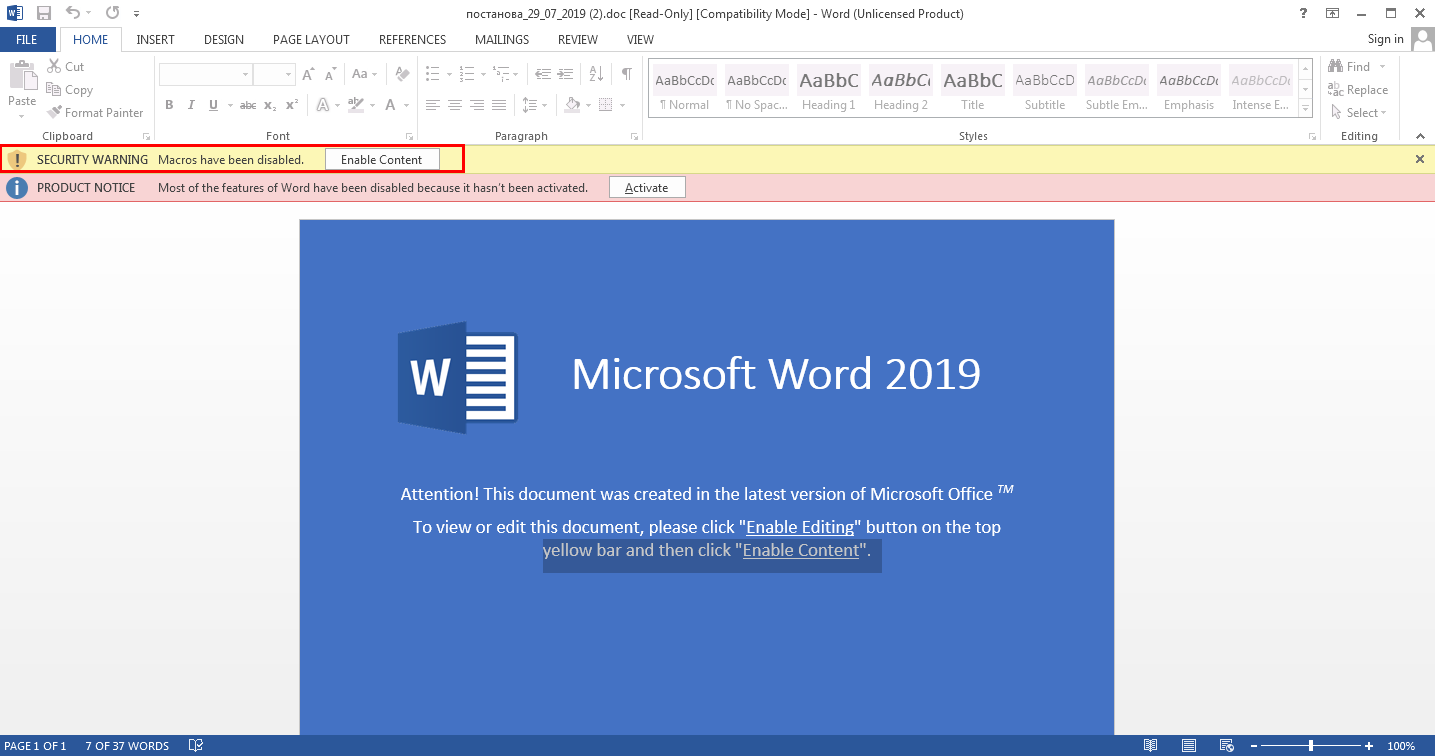Click the Numbering list icon

point(469,75)
